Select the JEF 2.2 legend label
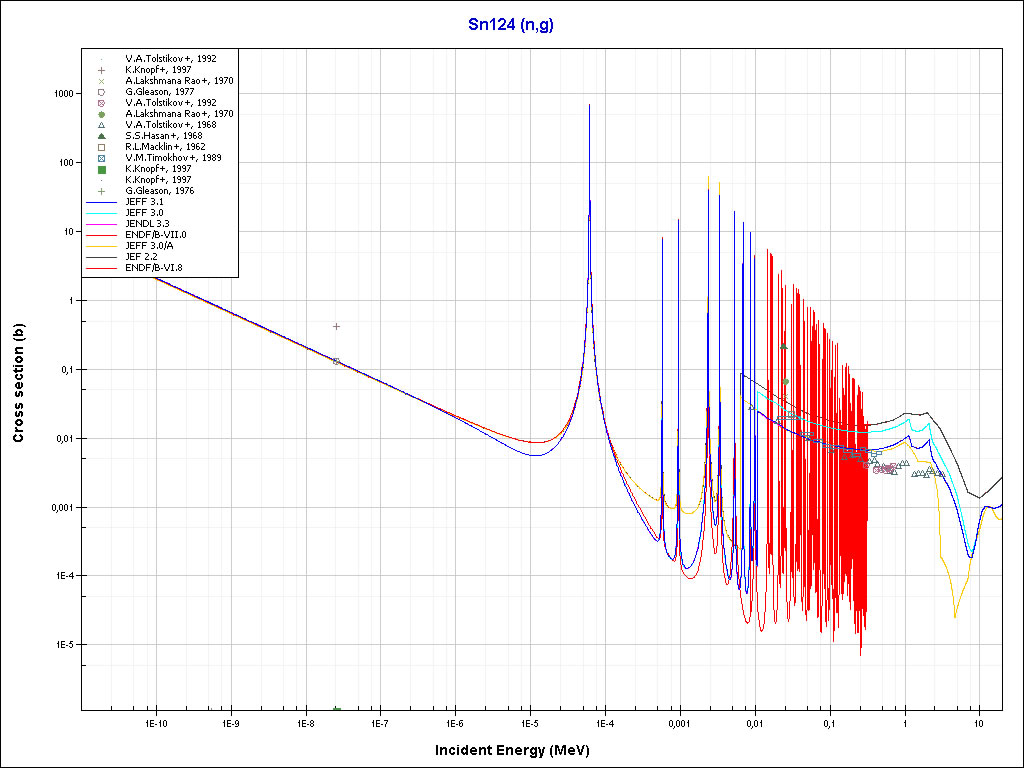This screenshot has width=1024, height=768. tap(143, 257)
